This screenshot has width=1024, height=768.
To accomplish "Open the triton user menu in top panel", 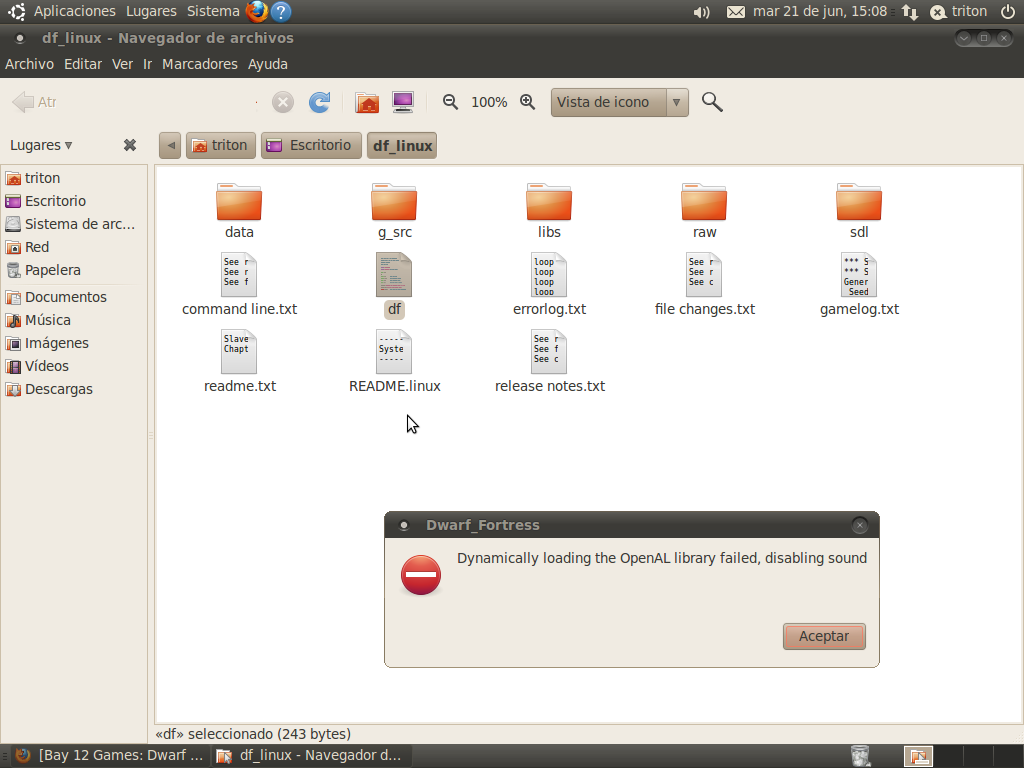I will (x=959, y=12).
